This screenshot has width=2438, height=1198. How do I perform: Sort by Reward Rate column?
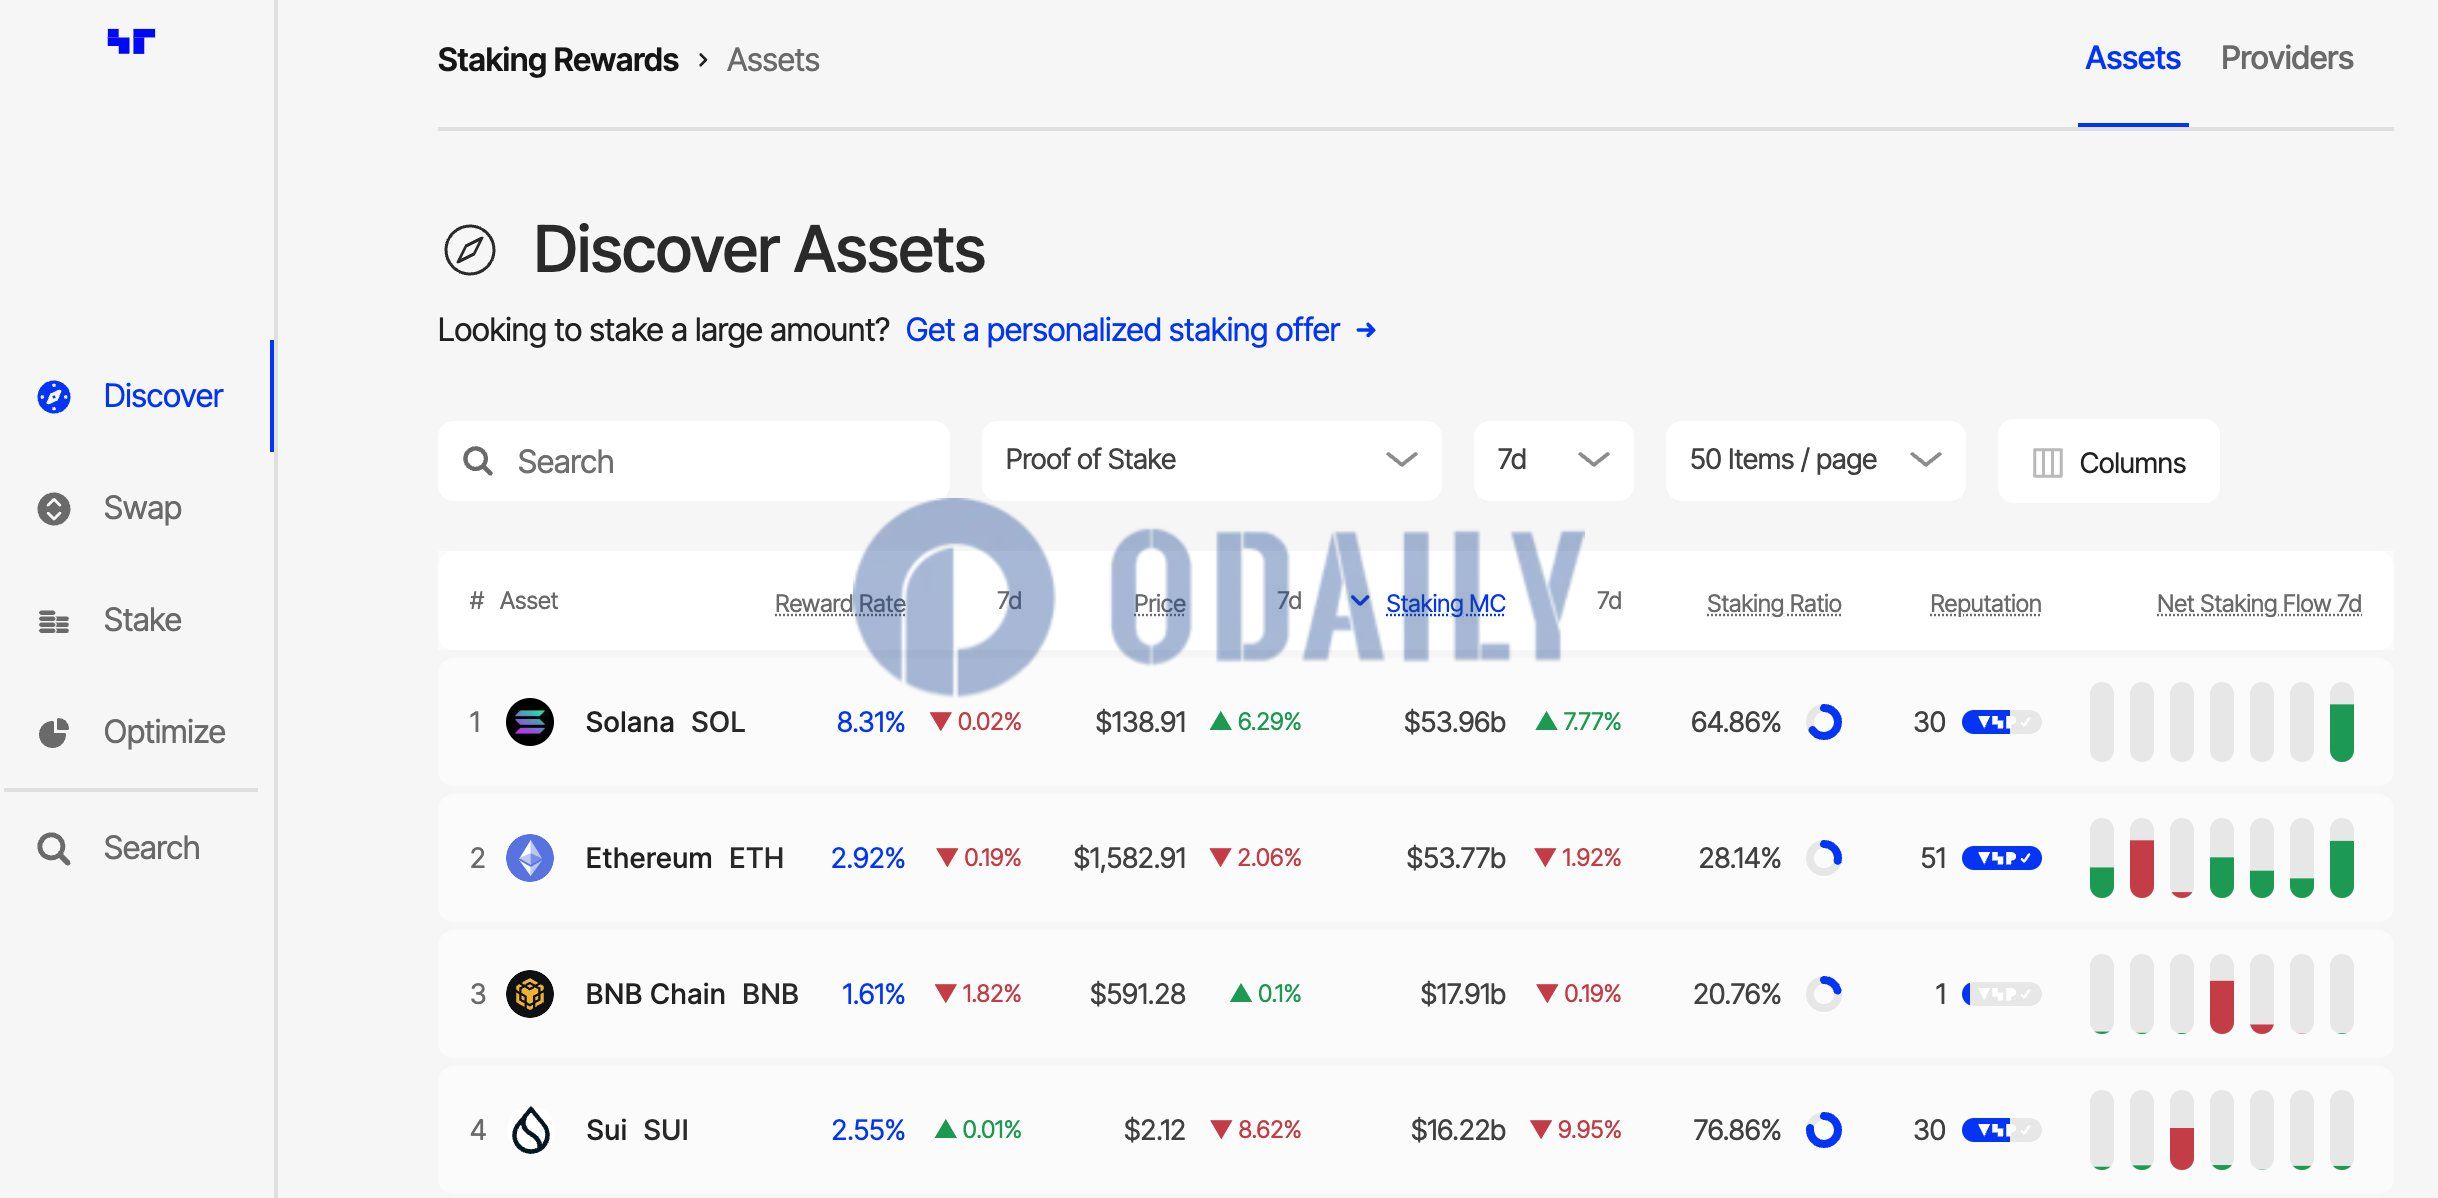840,603
